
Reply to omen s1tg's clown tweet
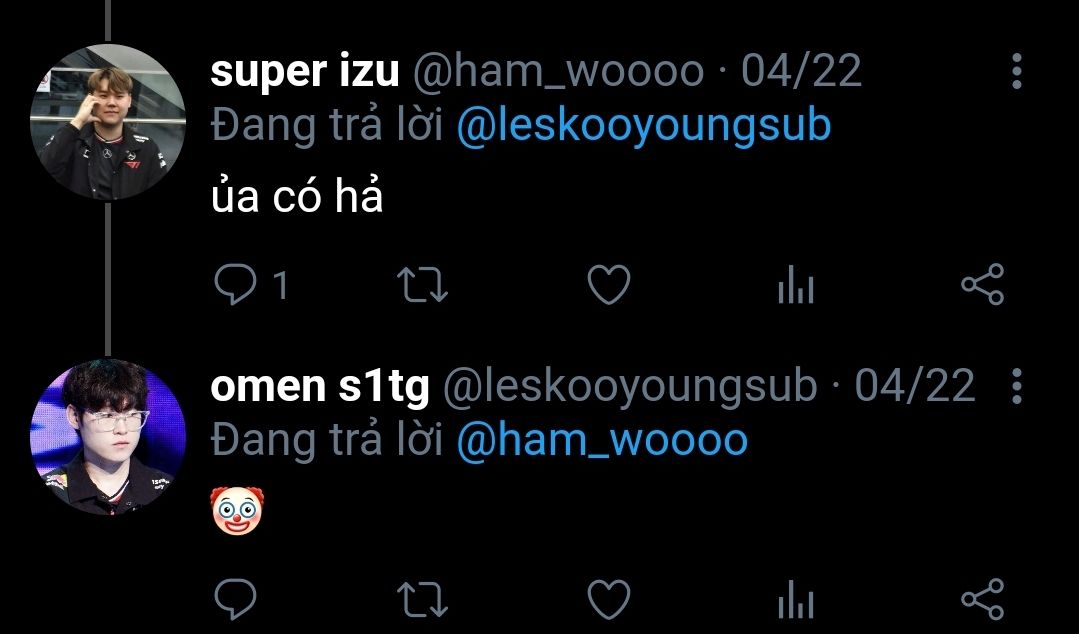click(x=235, y=600)
